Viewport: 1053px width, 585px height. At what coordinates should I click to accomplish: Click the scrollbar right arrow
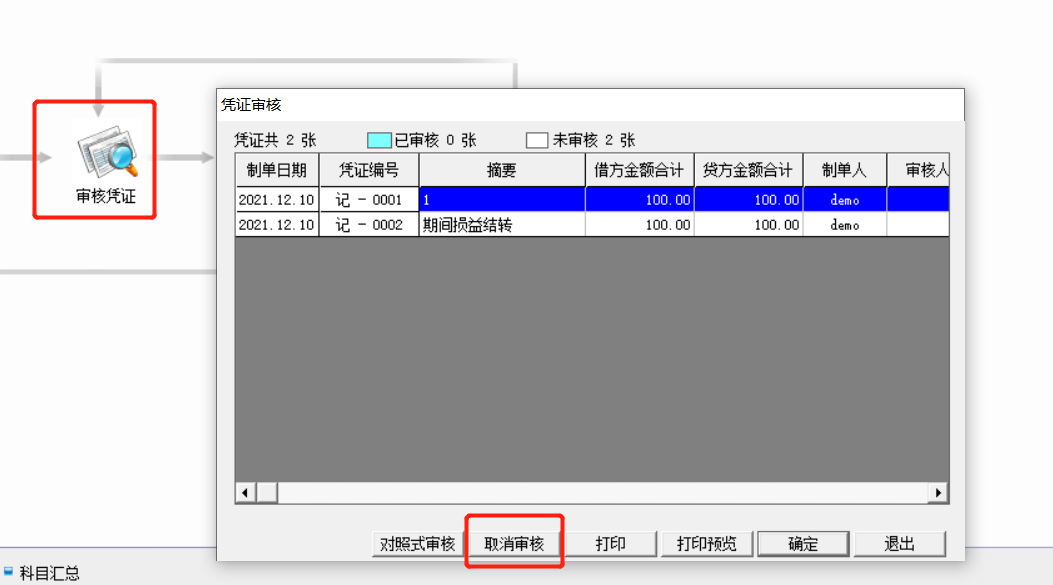coord(938,493)
